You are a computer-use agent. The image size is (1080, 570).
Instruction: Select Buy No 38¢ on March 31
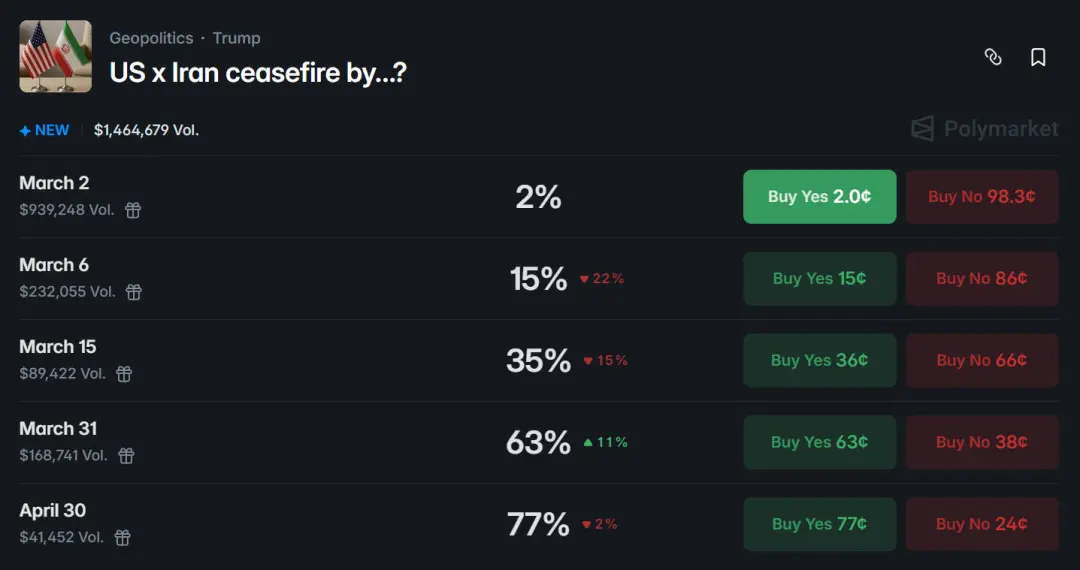coord(981,442)
